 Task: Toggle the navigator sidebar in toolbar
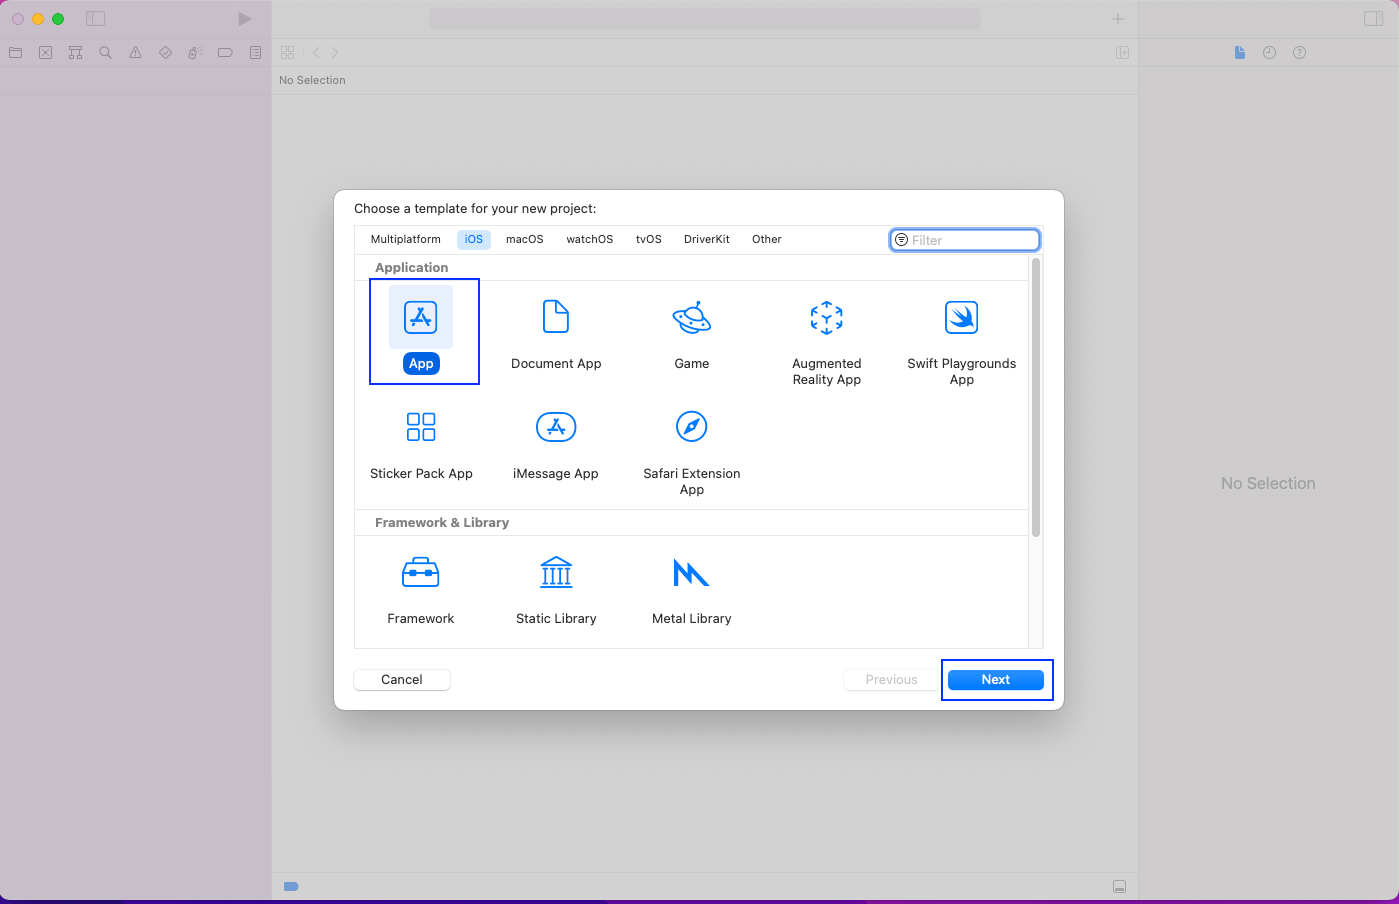(x=96, y=19)
